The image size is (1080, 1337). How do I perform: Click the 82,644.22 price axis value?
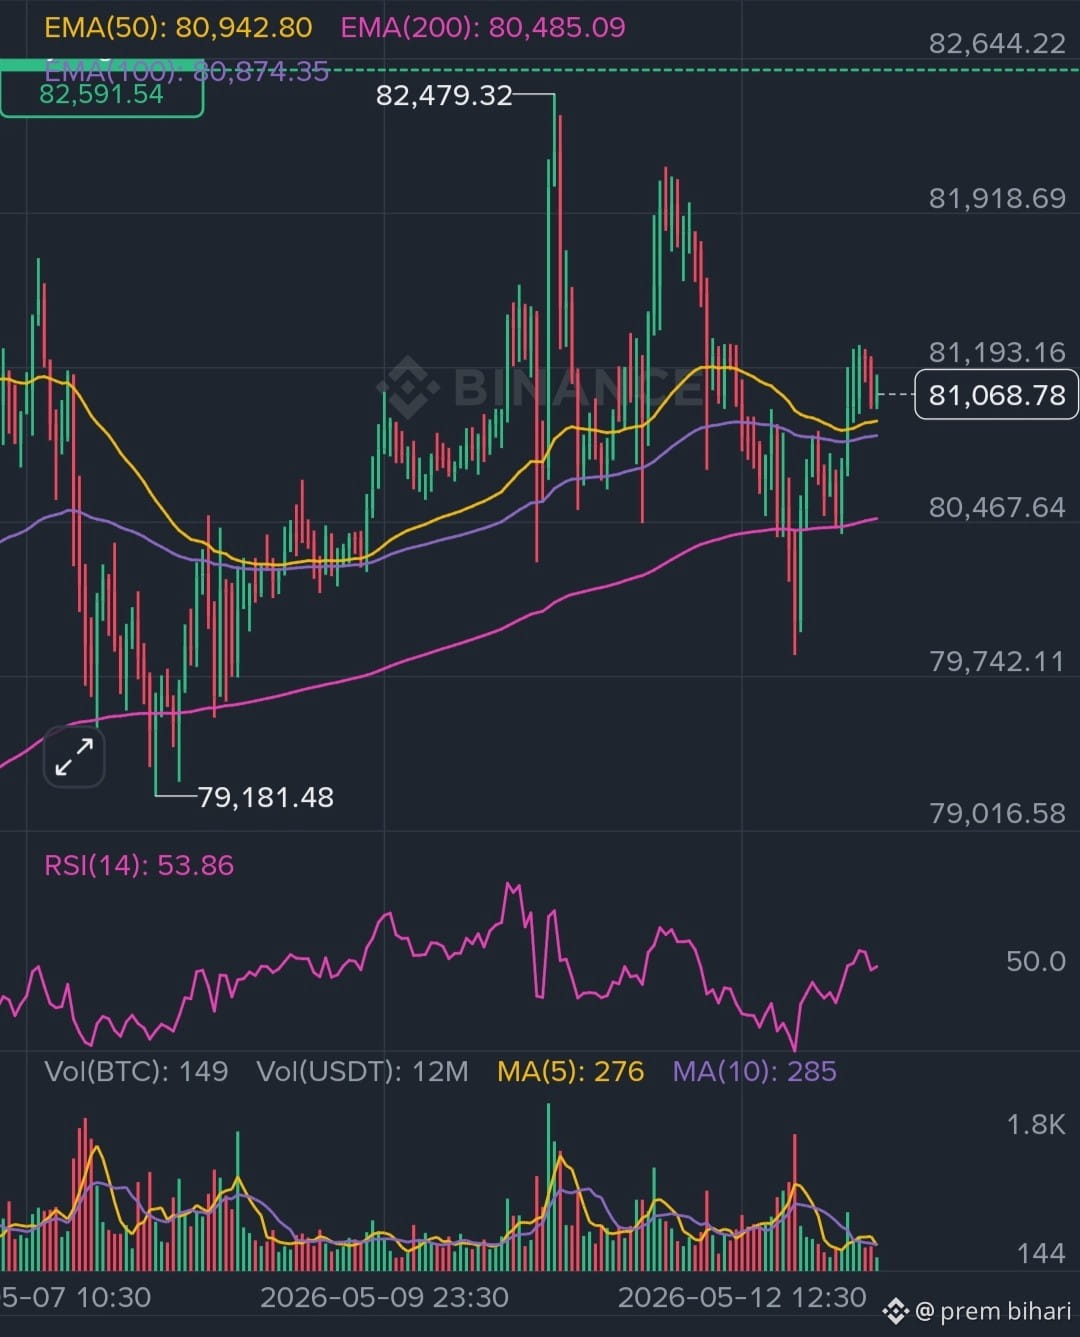click(x=997, y=43)
